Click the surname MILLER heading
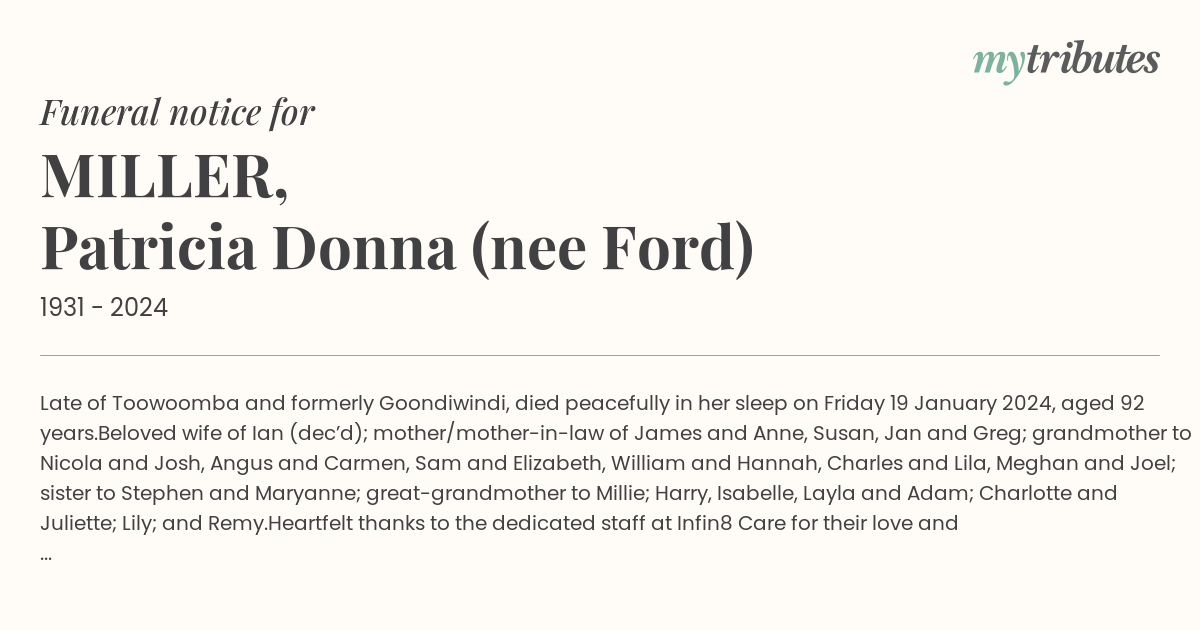Screen dimensions: 1200x630 pyautogui.click(x=165, y=175)
